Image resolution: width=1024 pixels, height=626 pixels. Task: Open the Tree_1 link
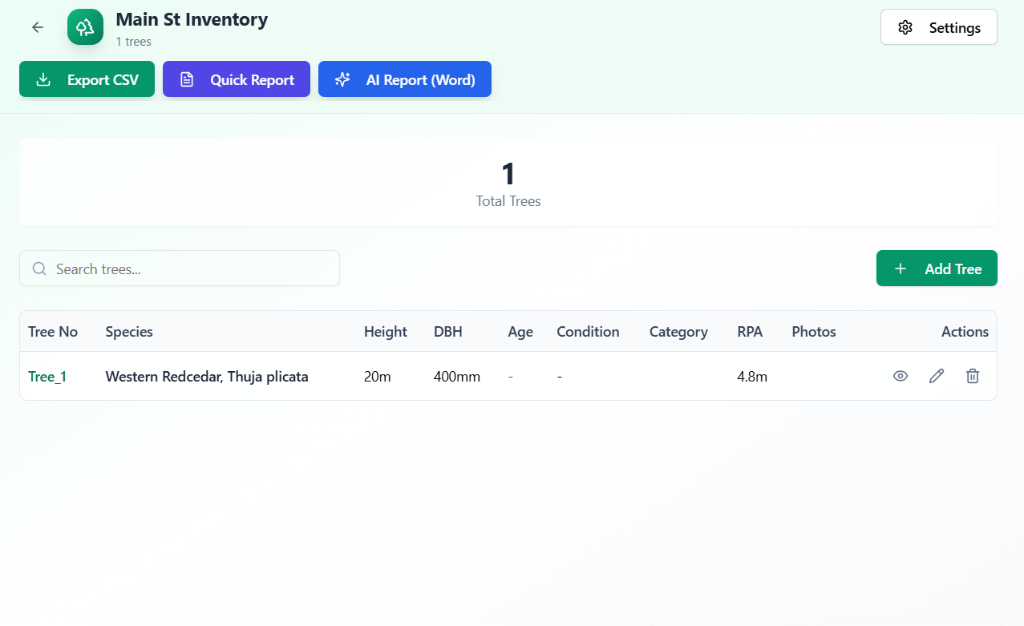point(47,377)
